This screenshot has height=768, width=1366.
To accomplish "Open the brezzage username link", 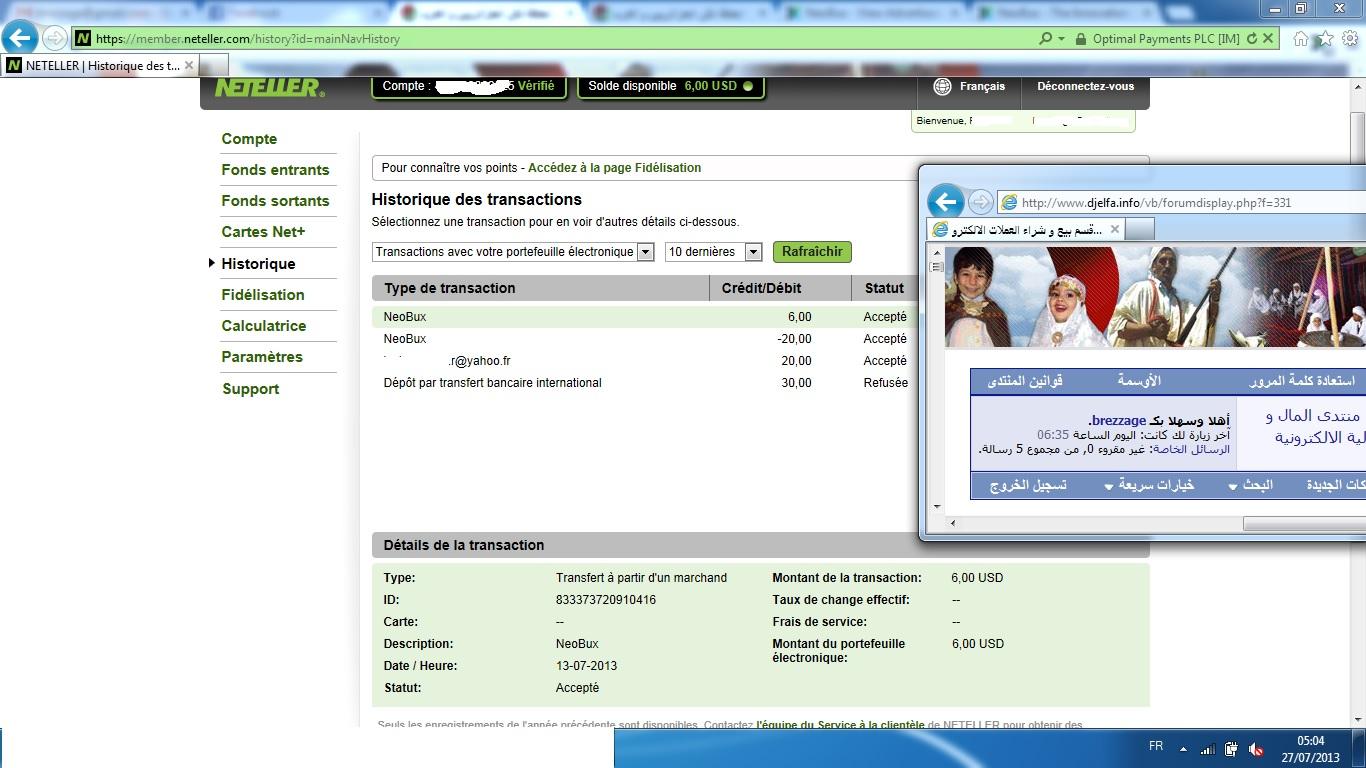I will (1118, 421).
